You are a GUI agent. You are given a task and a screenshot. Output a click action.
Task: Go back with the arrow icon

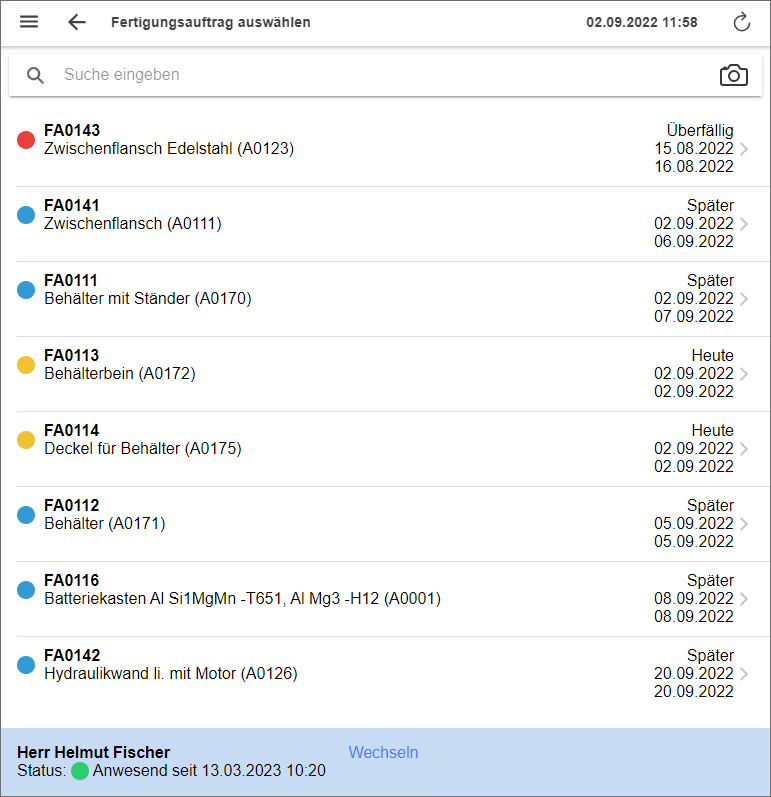77,22
